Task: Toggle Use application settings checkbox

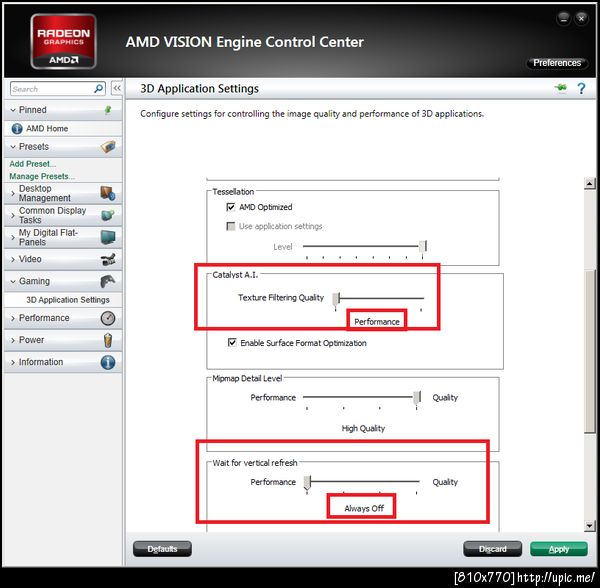Action: click(x=231, y=226)
